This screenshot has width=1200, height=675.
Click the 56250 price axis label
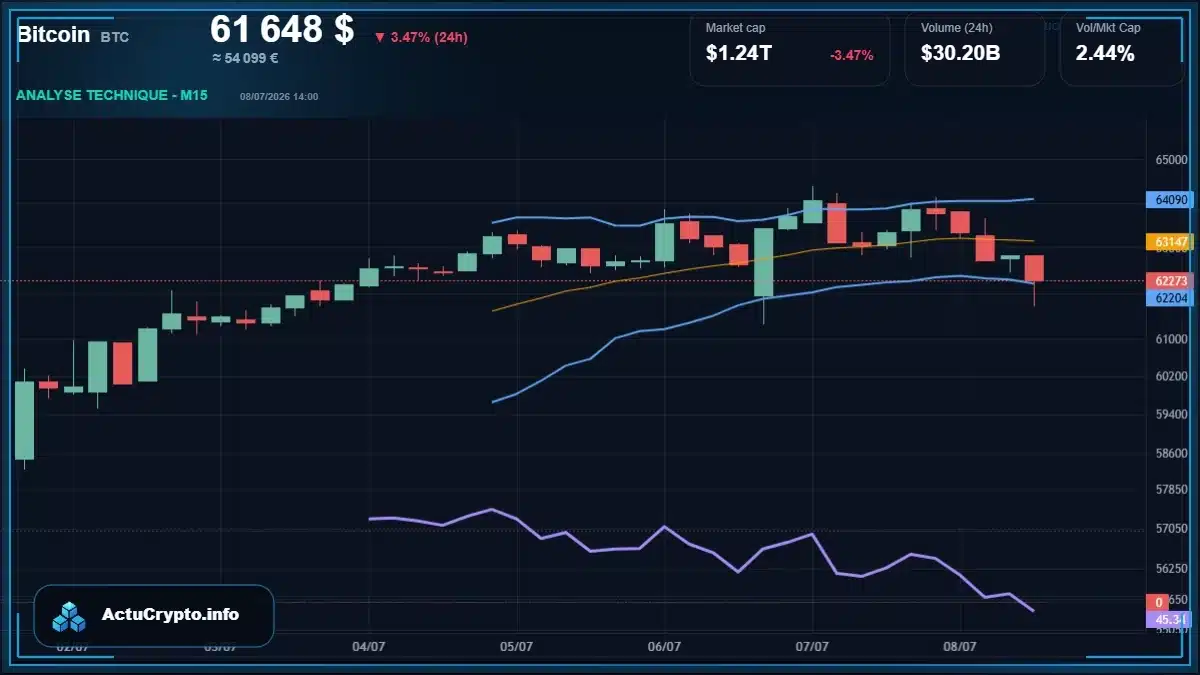click(x=1171, y=568)
